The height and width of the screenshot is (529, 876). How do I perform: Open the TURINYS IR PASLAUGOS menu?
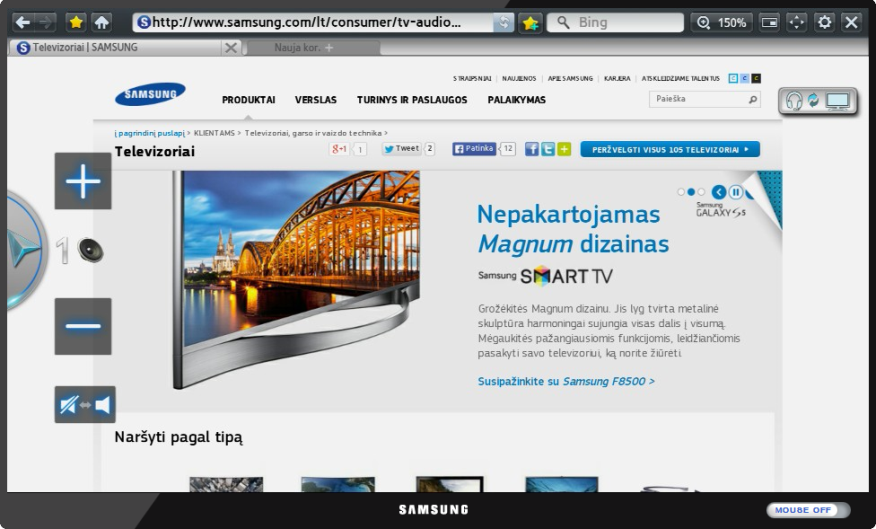coord(412,100)
